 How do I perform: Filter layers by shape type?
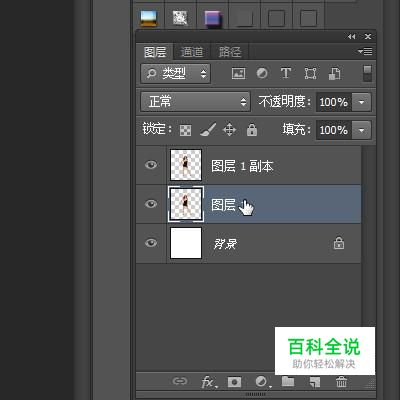click(x=310, y=73)
